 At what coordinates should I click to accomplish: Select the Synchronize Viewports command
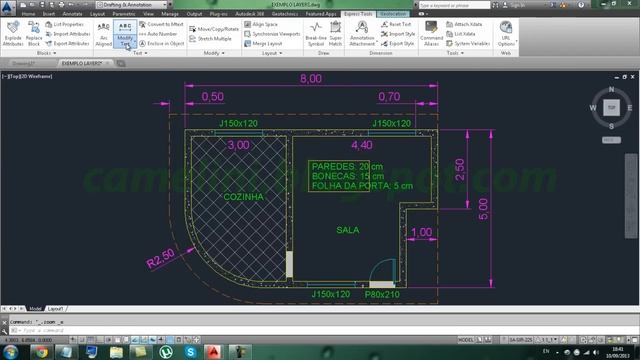[x=272, y=34]
